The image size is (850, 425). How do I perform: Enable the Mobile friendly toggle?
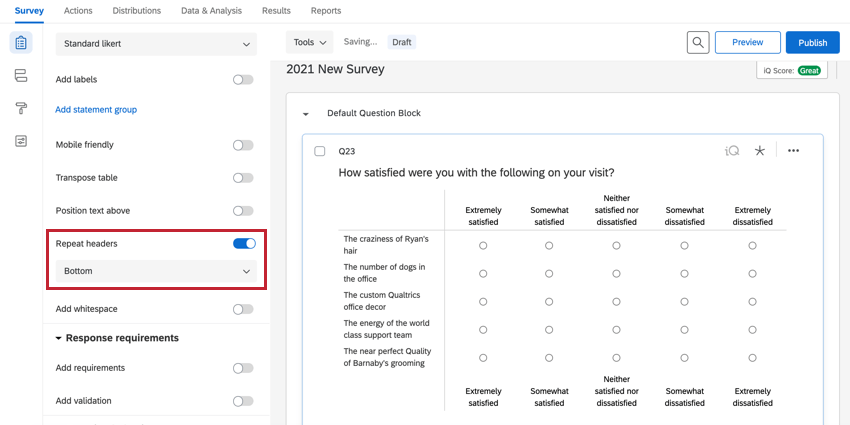(x=243, y=145)
